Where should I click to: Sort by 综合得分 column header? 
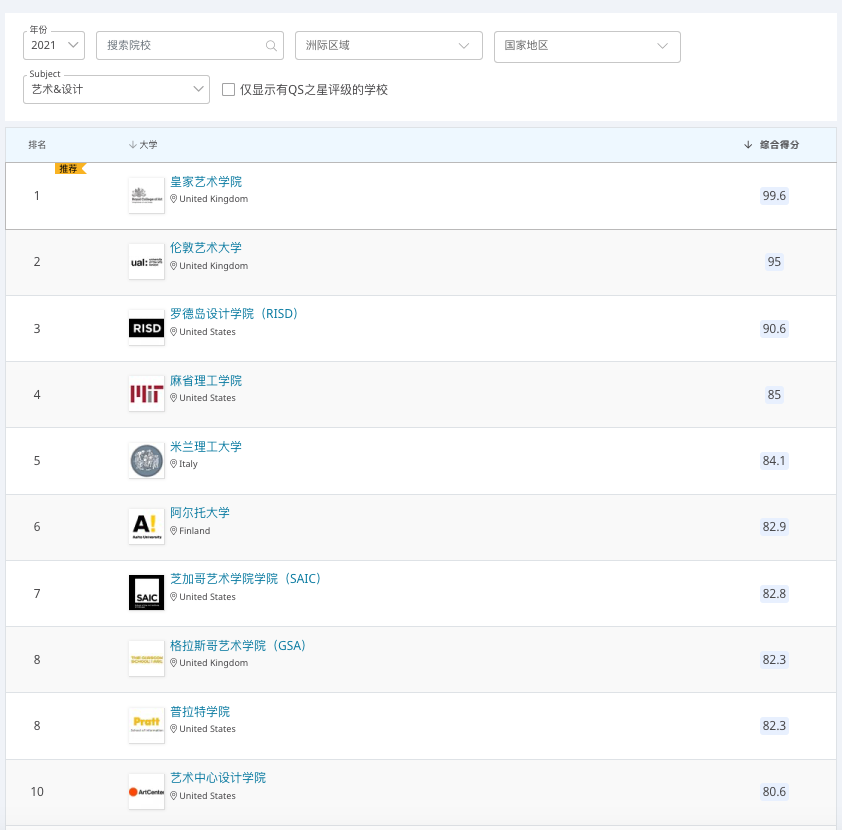(x=771, y=144)
